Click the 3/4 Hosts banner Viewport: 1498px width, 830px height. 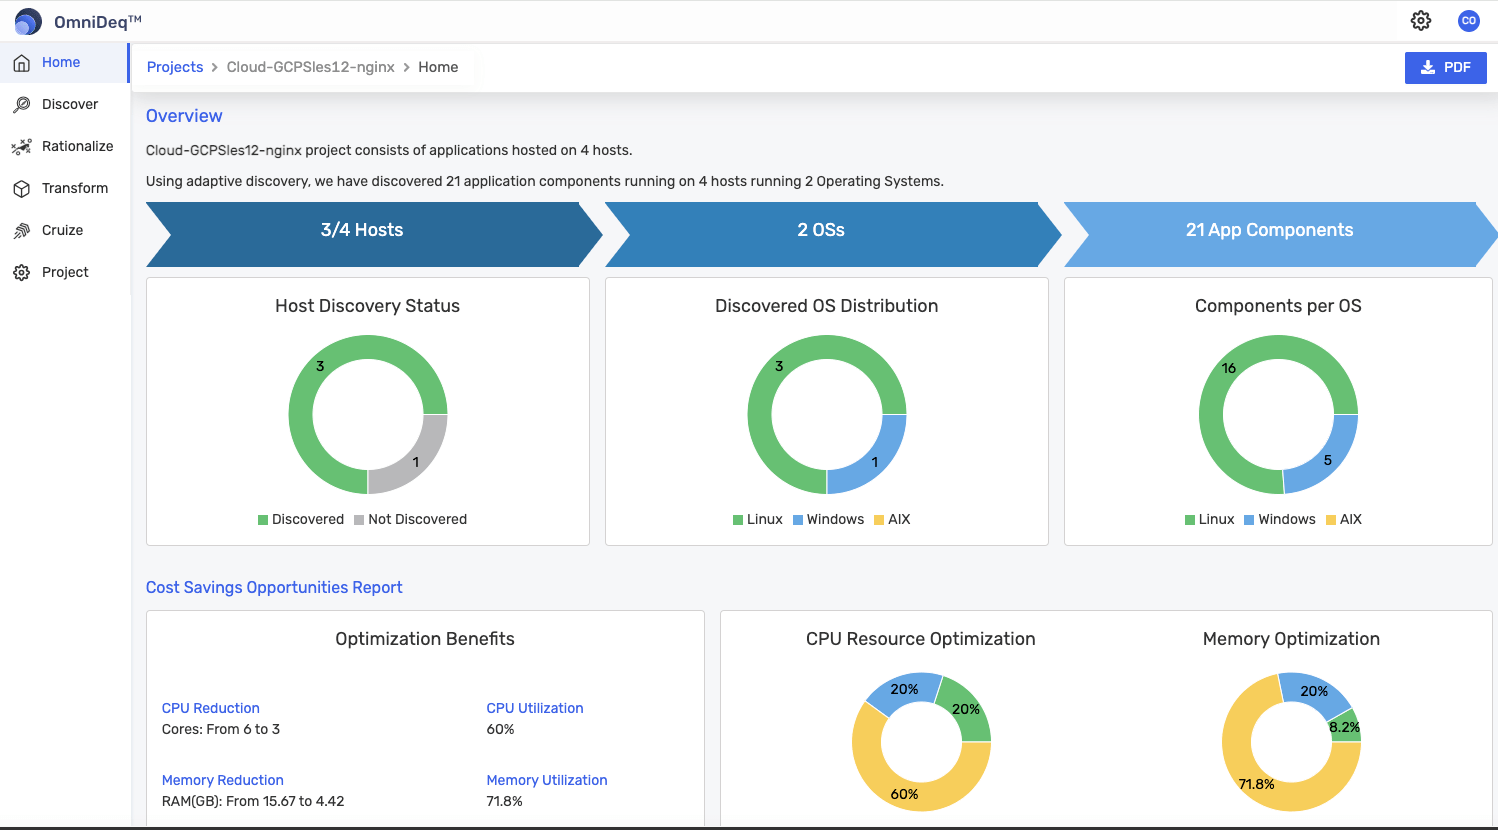[362, 230]
